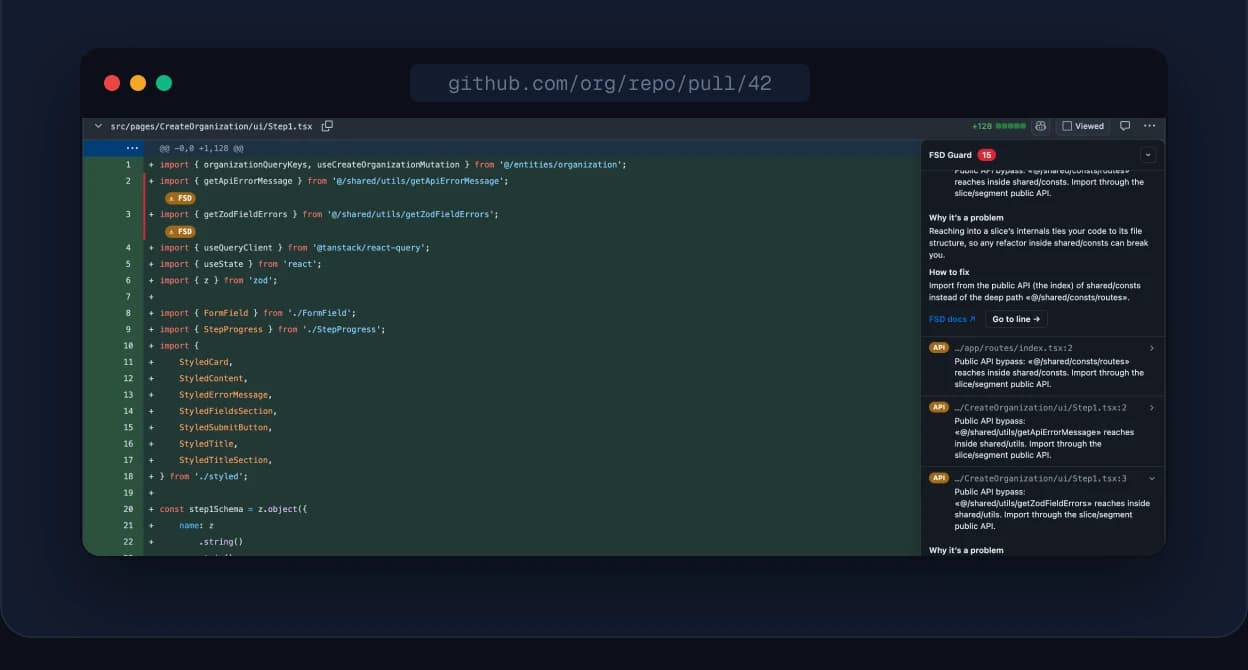Copy the Step1.tsx file path
This screenshot has width=1248, height=670.
pyautogui.click(x=327, y=126)
